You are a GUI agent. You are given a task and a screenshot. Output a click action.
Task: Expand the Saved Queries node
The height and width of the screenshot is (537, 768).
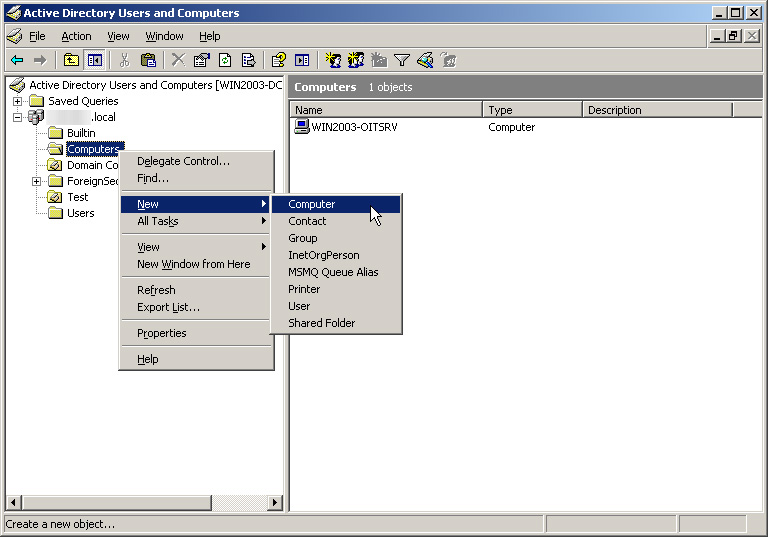pos(18,101)
